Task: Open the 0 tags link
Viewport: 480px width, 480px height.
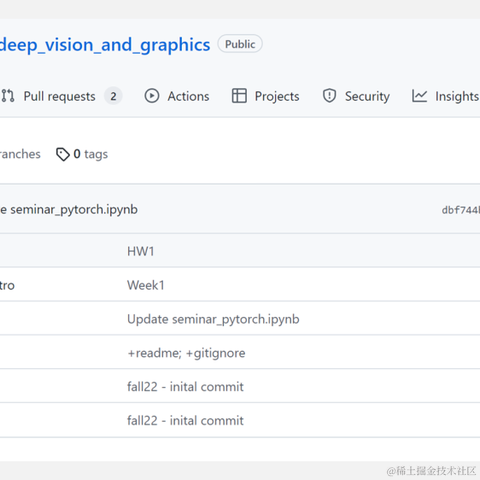Action: tap(91, 154)
